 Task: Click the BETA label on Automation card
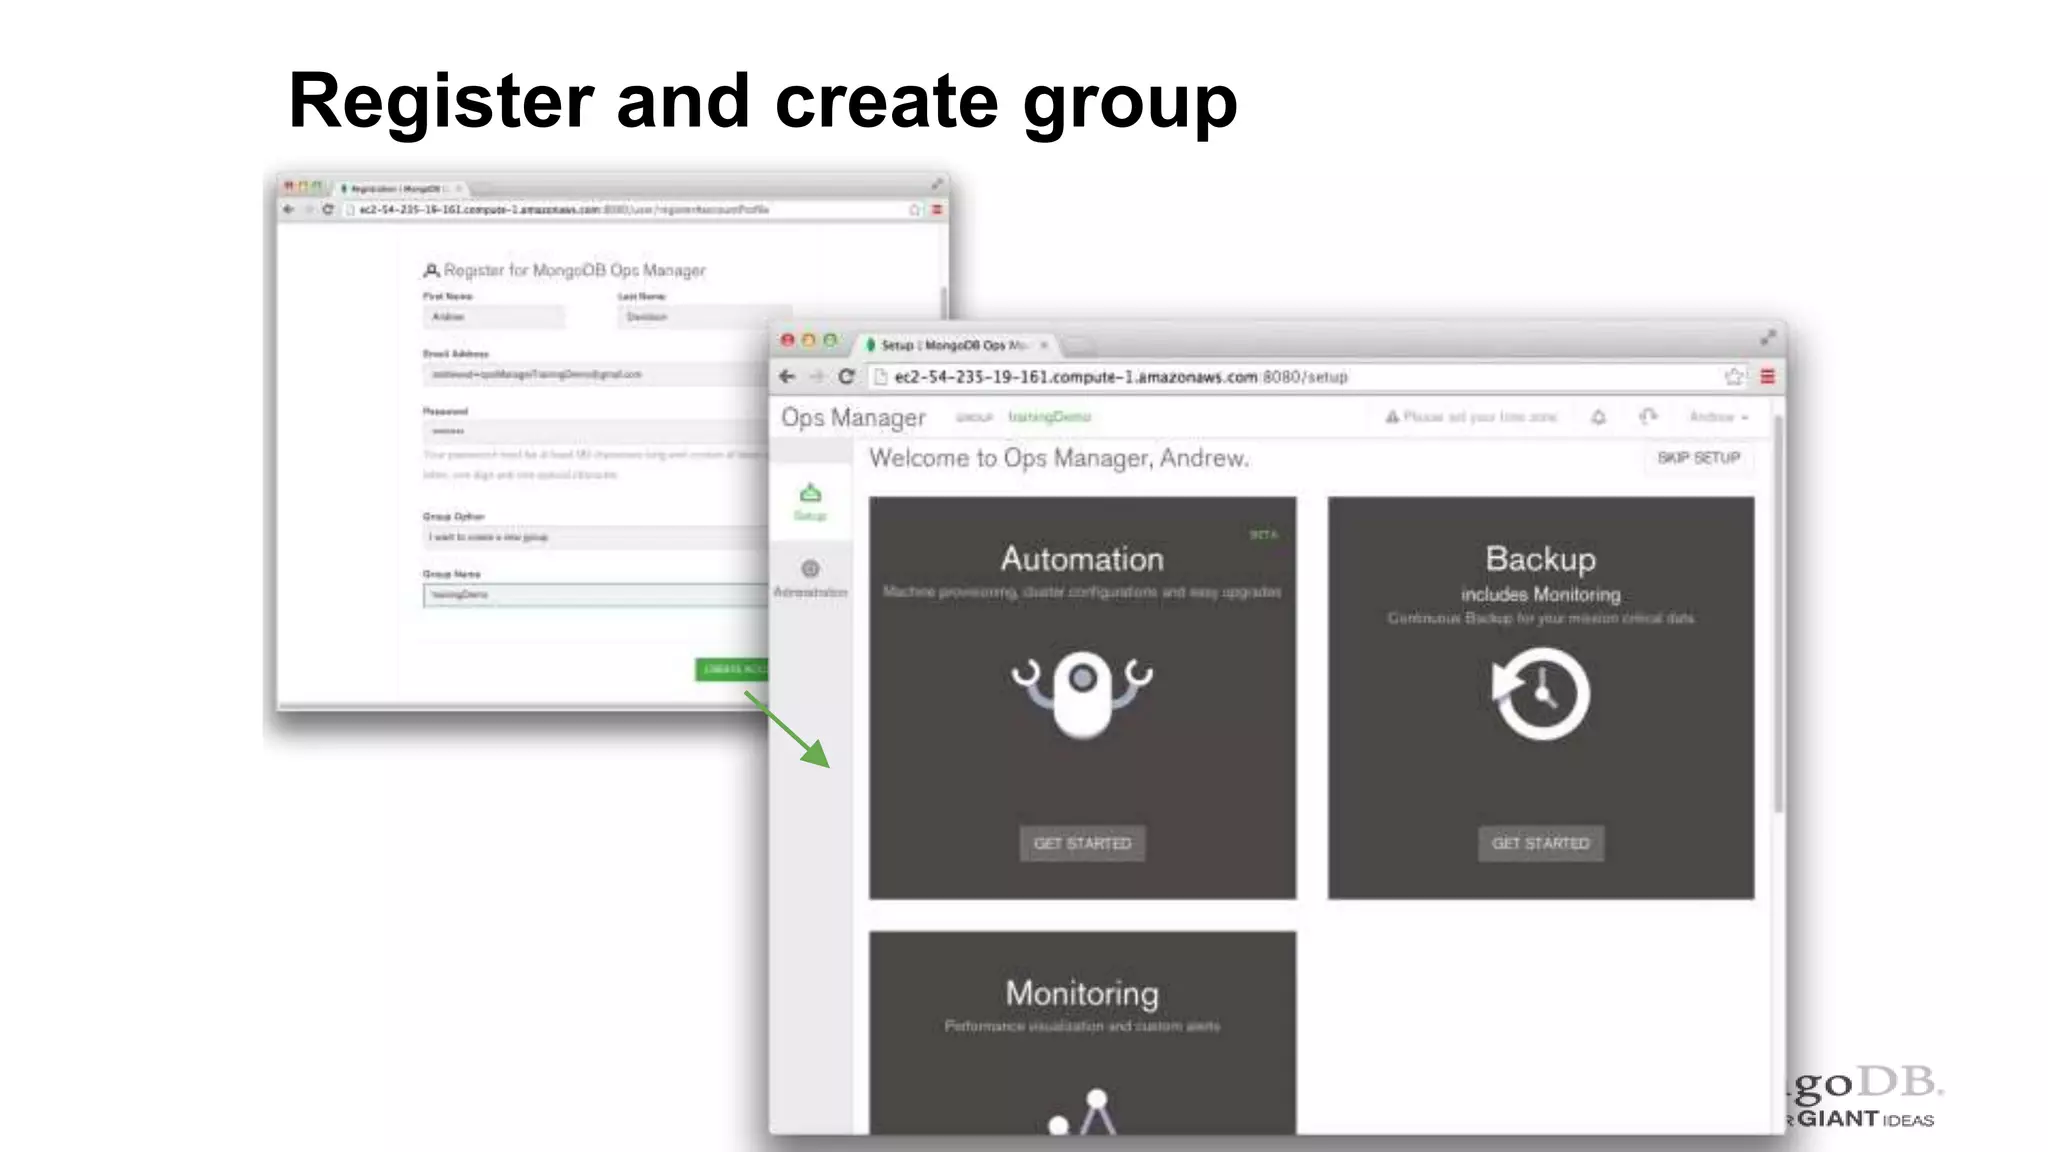pyautogui.click(x=1263, y=535)
